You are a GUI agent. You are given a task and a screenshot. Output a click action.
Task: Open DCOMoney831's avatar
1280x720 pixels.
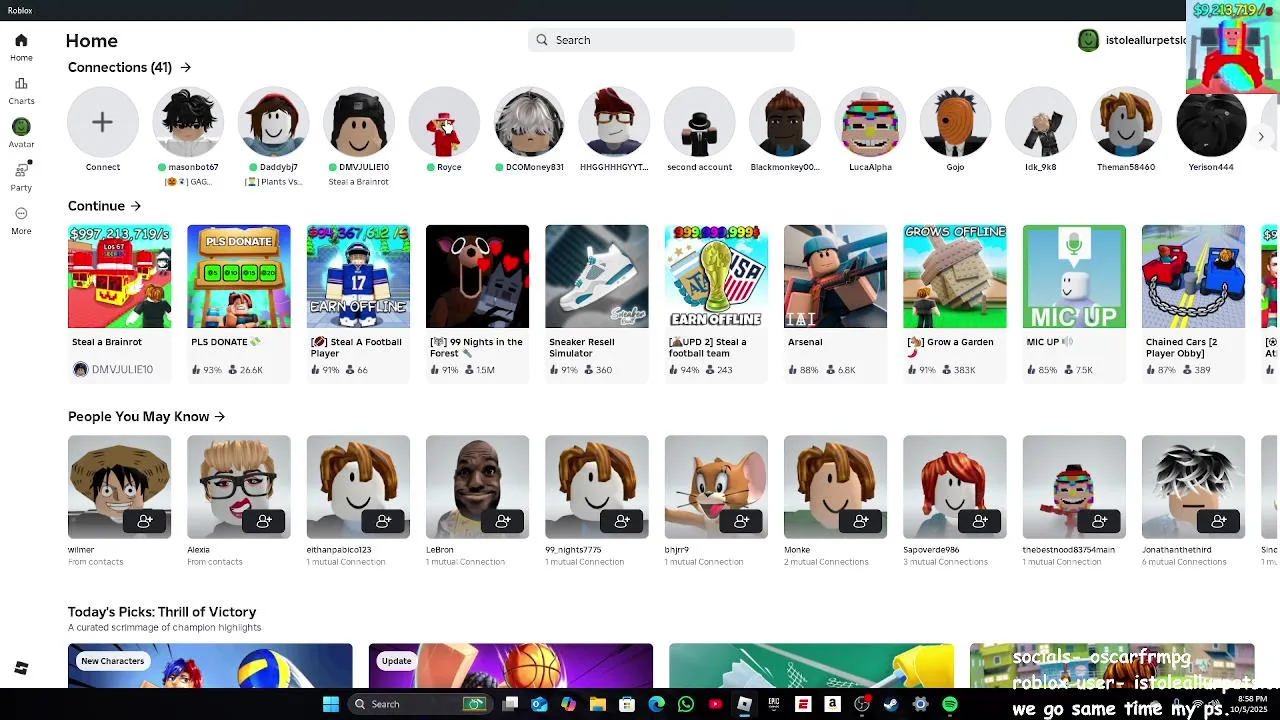pyautogui.click(x=529, y=122)
